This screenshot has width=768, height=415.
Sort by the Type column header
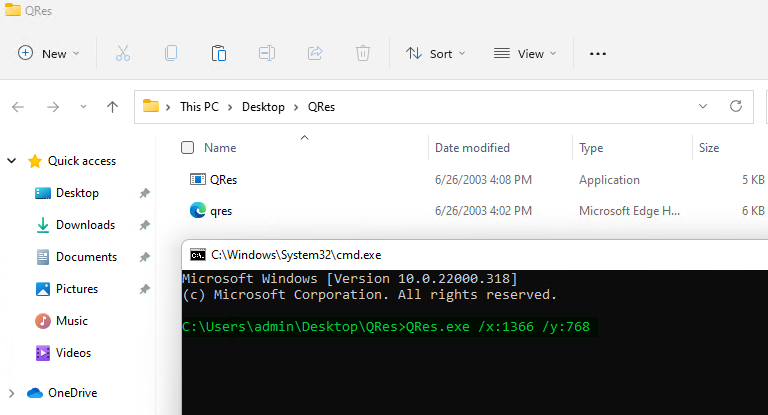point(591,148)
